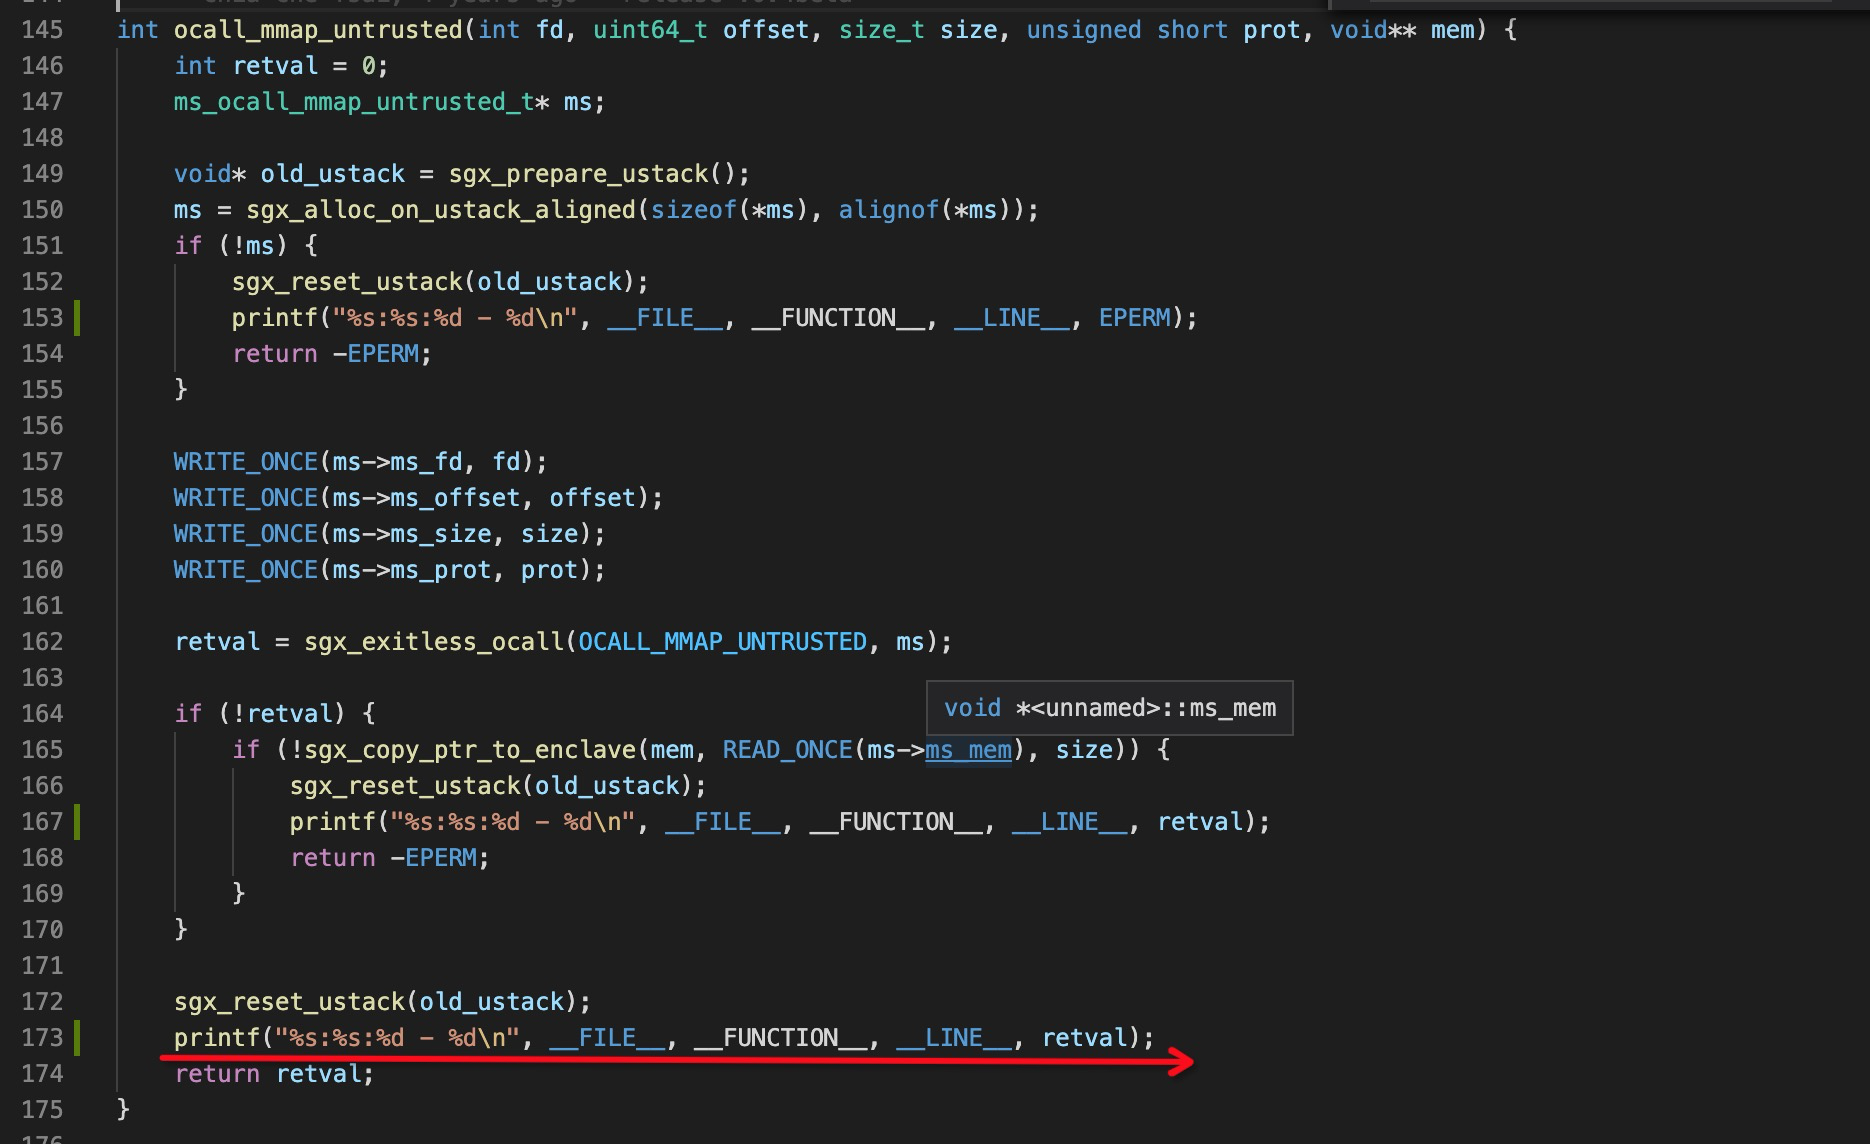
Task: Click READ_ONCE macro on line 165
Action: (x=787, y=750)
